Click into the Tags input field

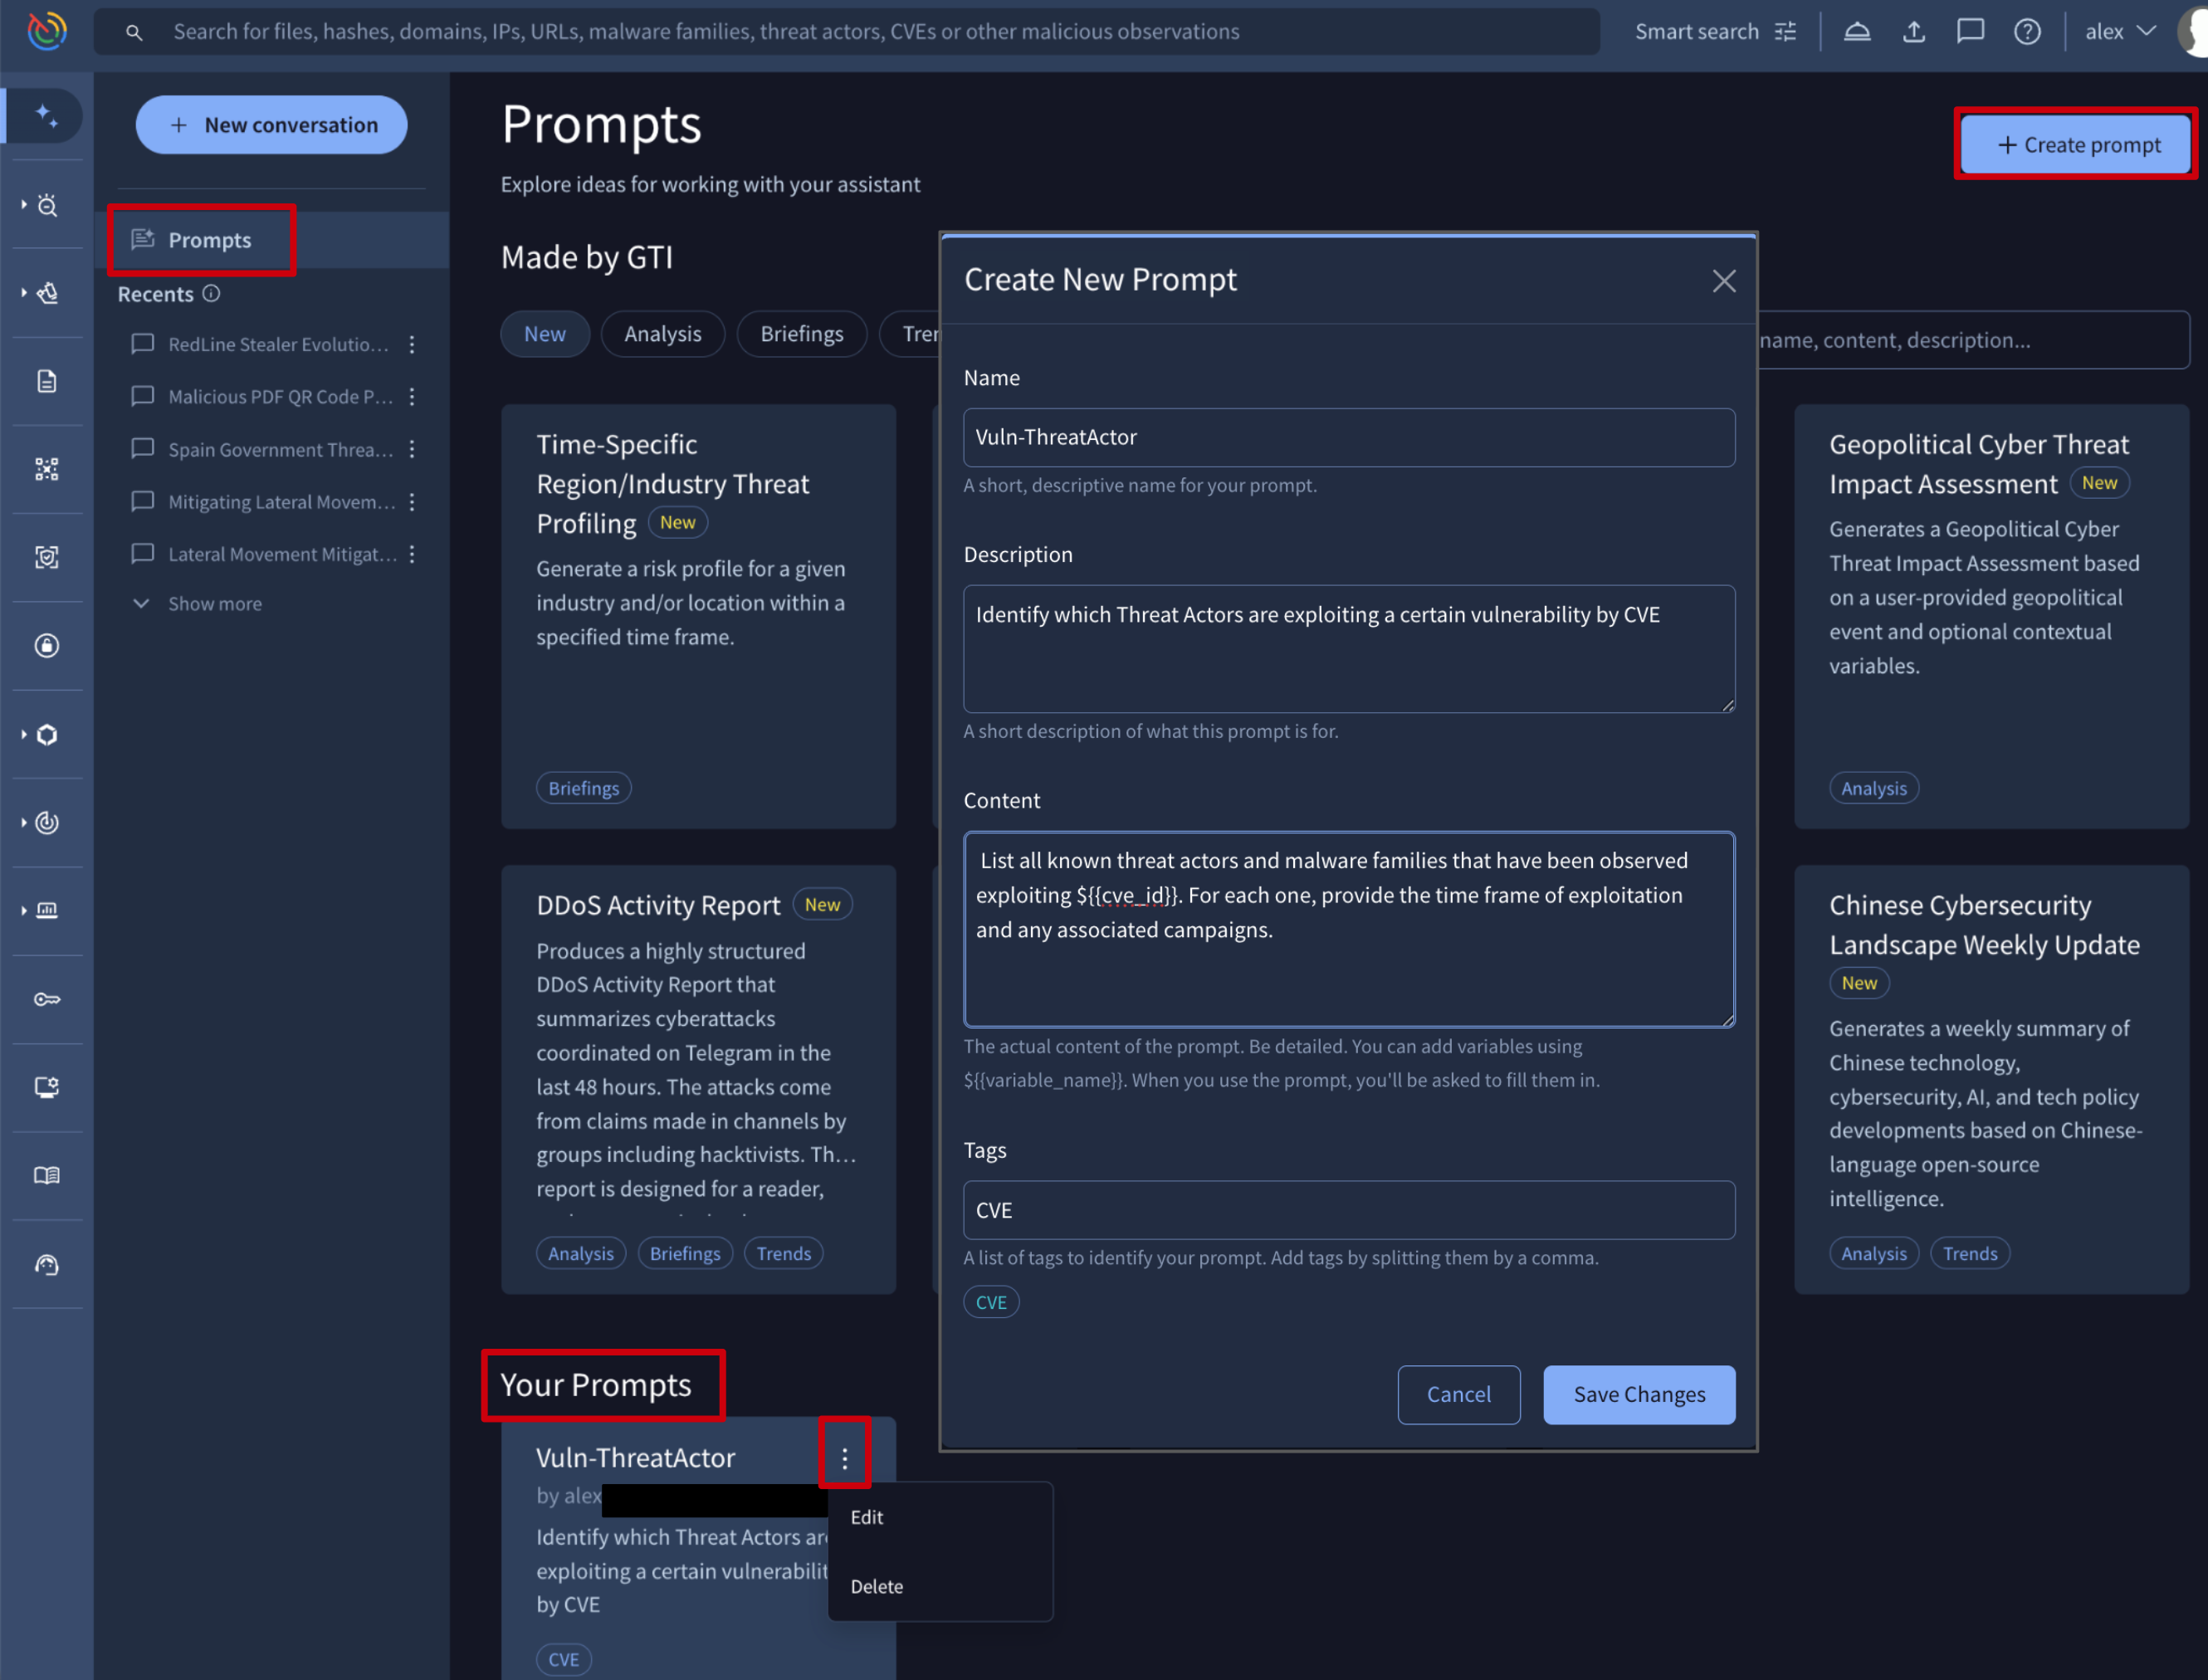pyautogui.click(x=1348, y=1210)
